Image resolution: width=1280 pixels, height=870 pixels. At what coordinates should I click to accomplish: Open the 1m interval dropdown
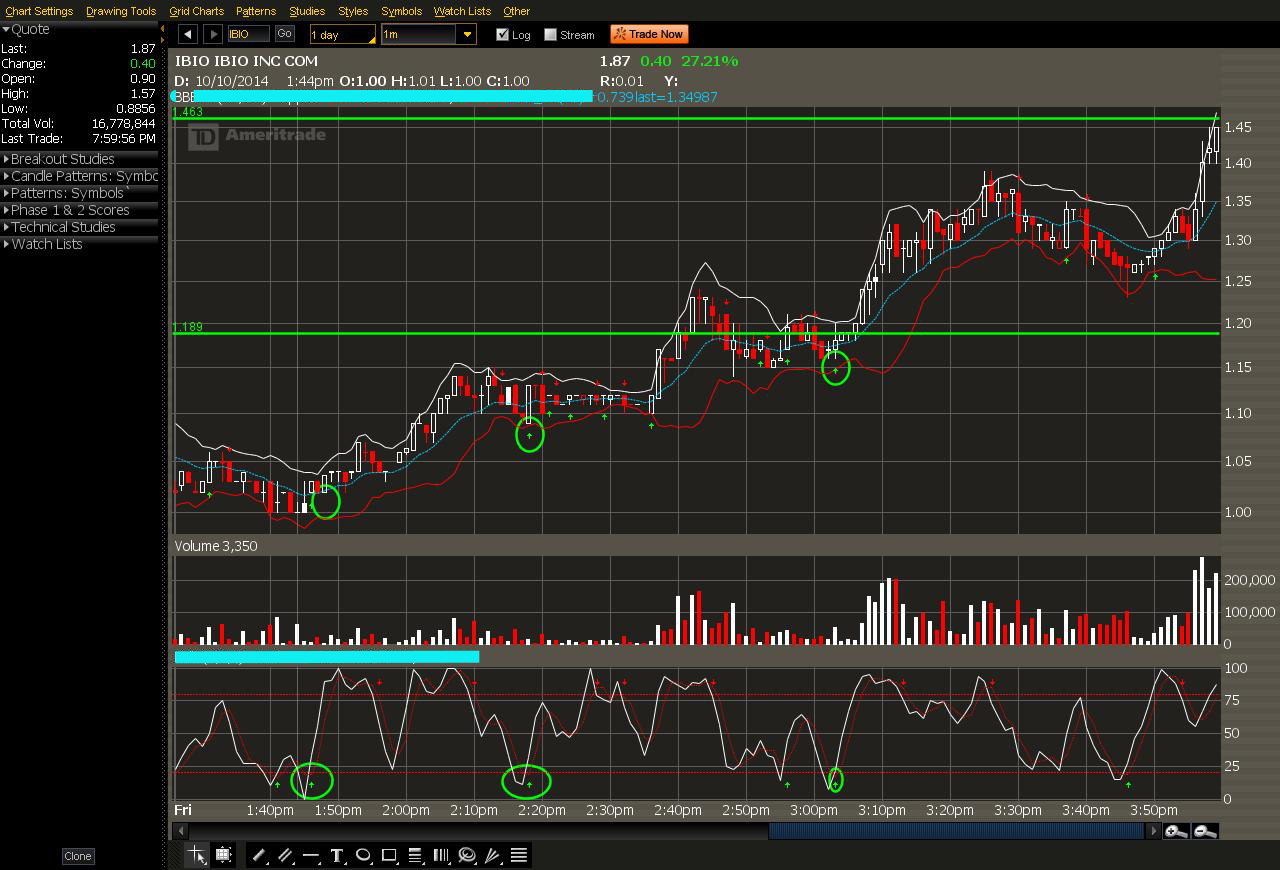[x=467, y=34]
